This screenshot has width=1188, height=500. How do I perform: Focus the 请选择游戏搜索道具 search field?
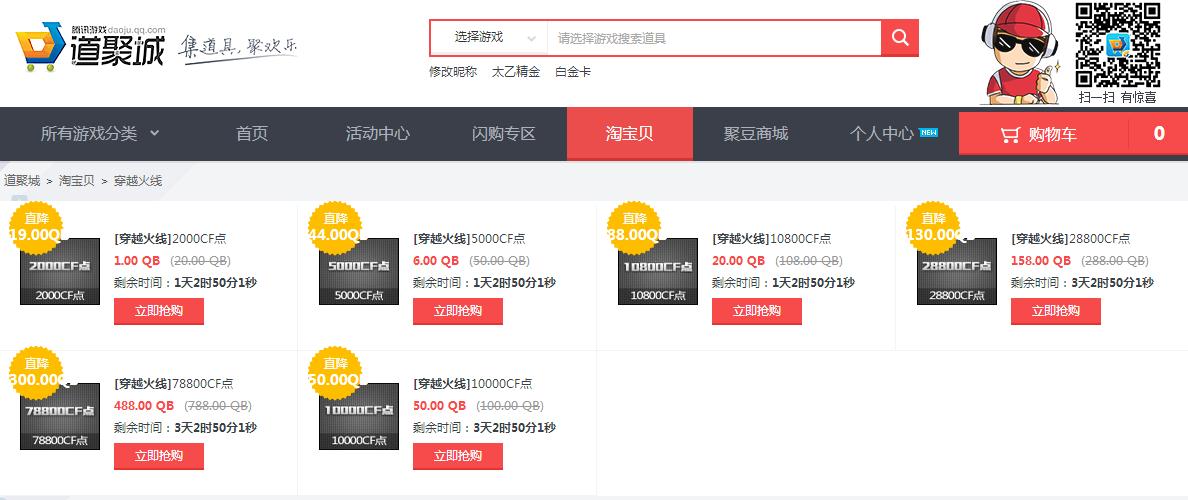coord(714,38)
